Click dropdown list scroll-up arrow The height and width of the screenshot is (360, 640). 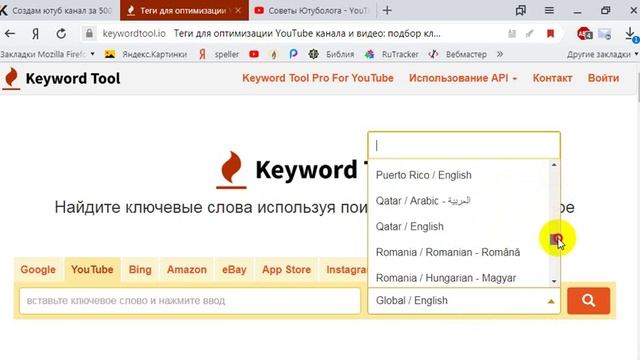554,164
